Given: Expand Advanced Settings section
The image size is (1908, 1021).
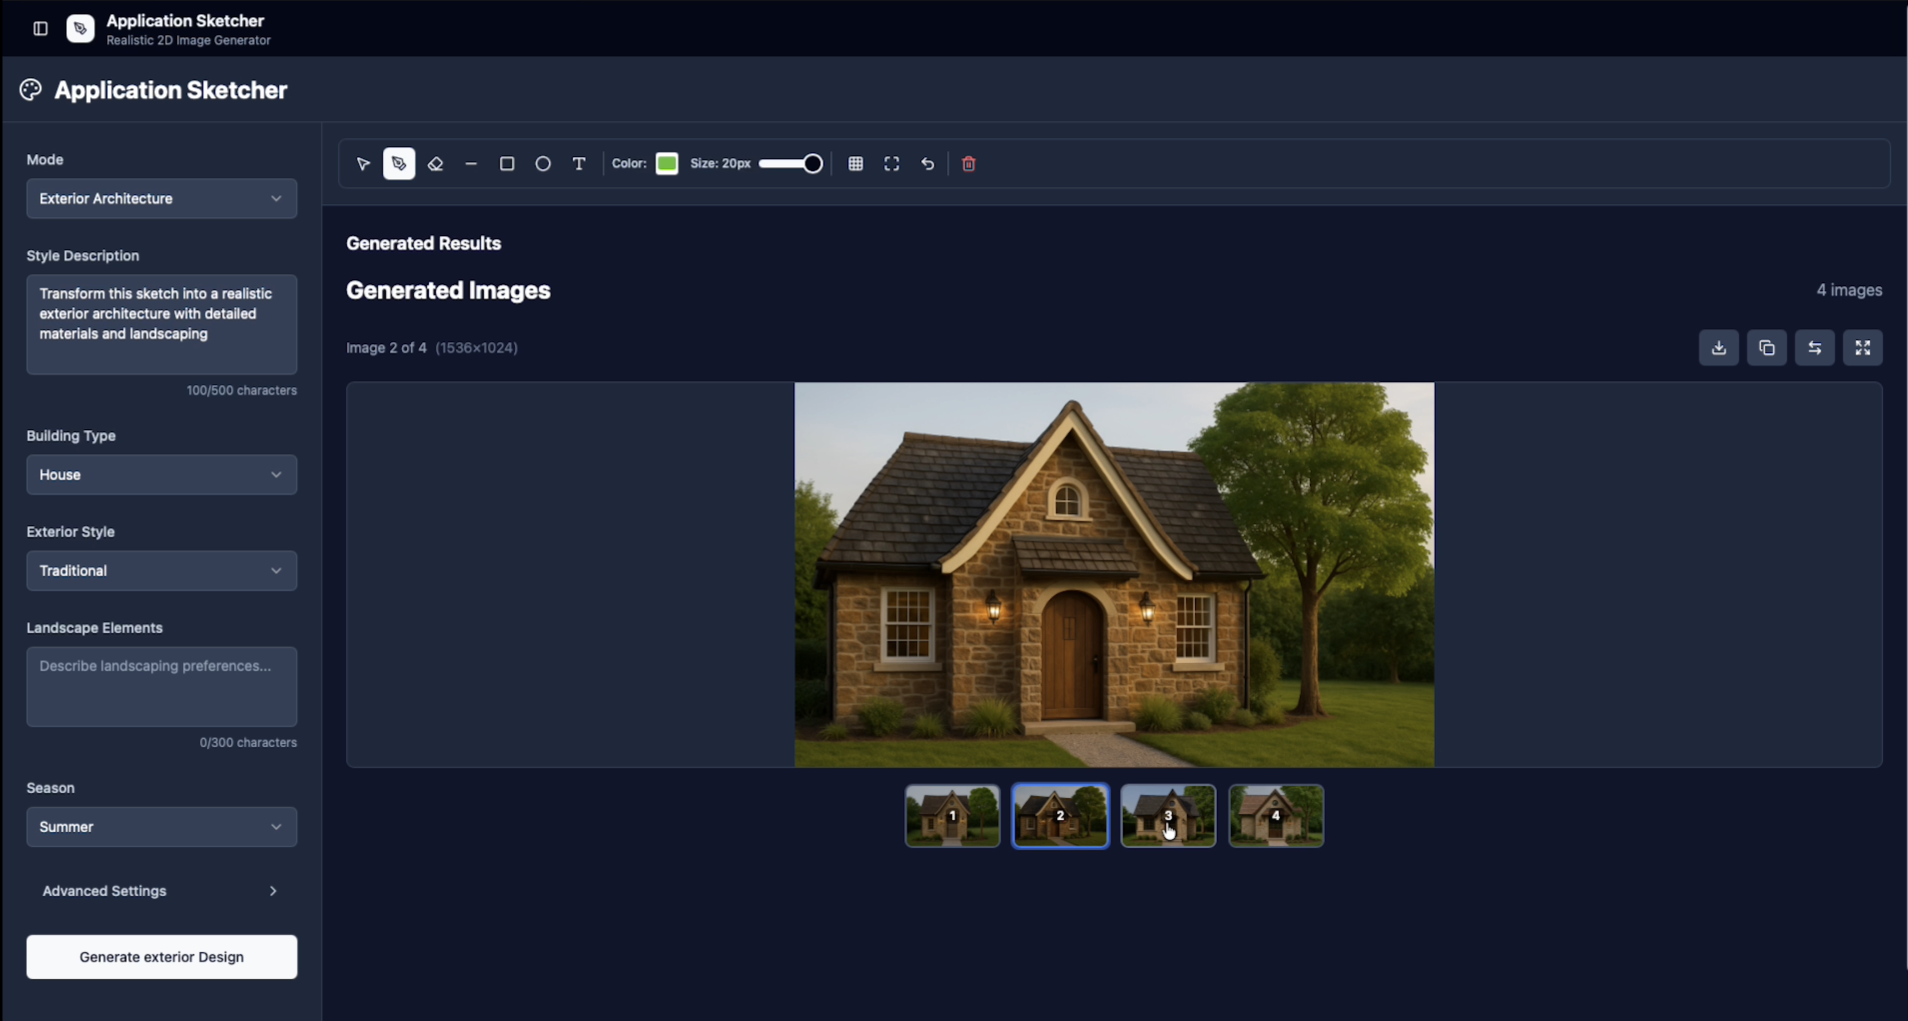Looking at the screenshot, I should tap(160, 890).
